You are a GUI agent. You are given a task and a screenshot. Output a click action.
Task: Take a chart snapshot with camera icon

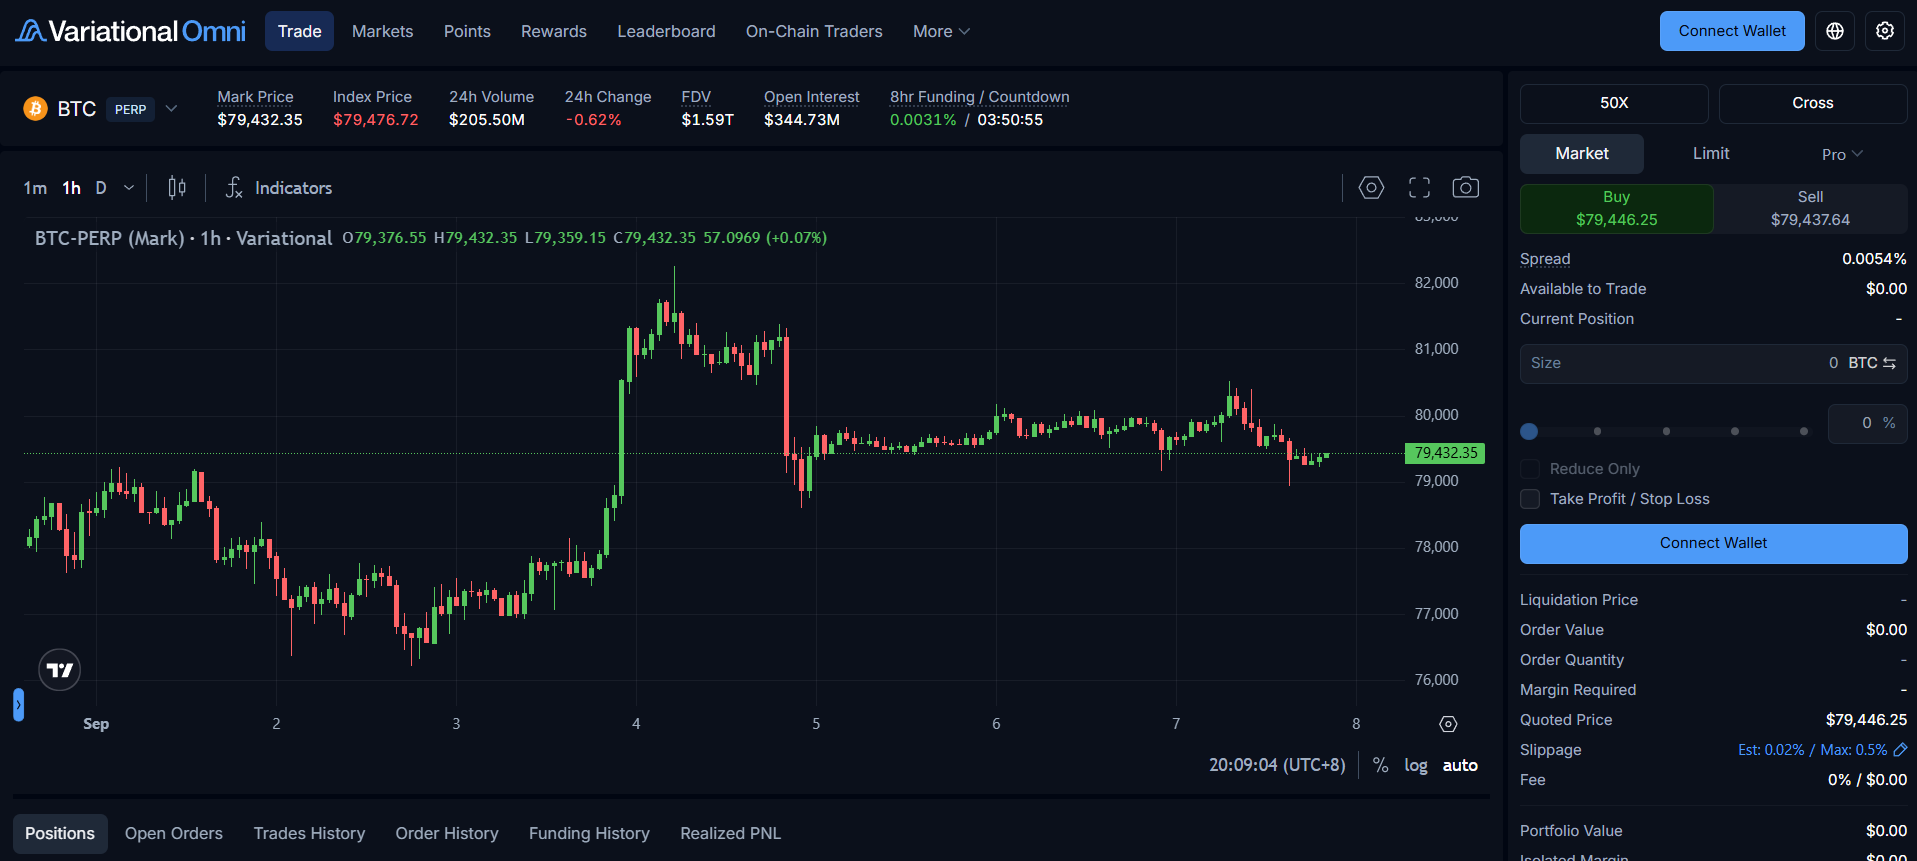click(x=1466, y=187)
